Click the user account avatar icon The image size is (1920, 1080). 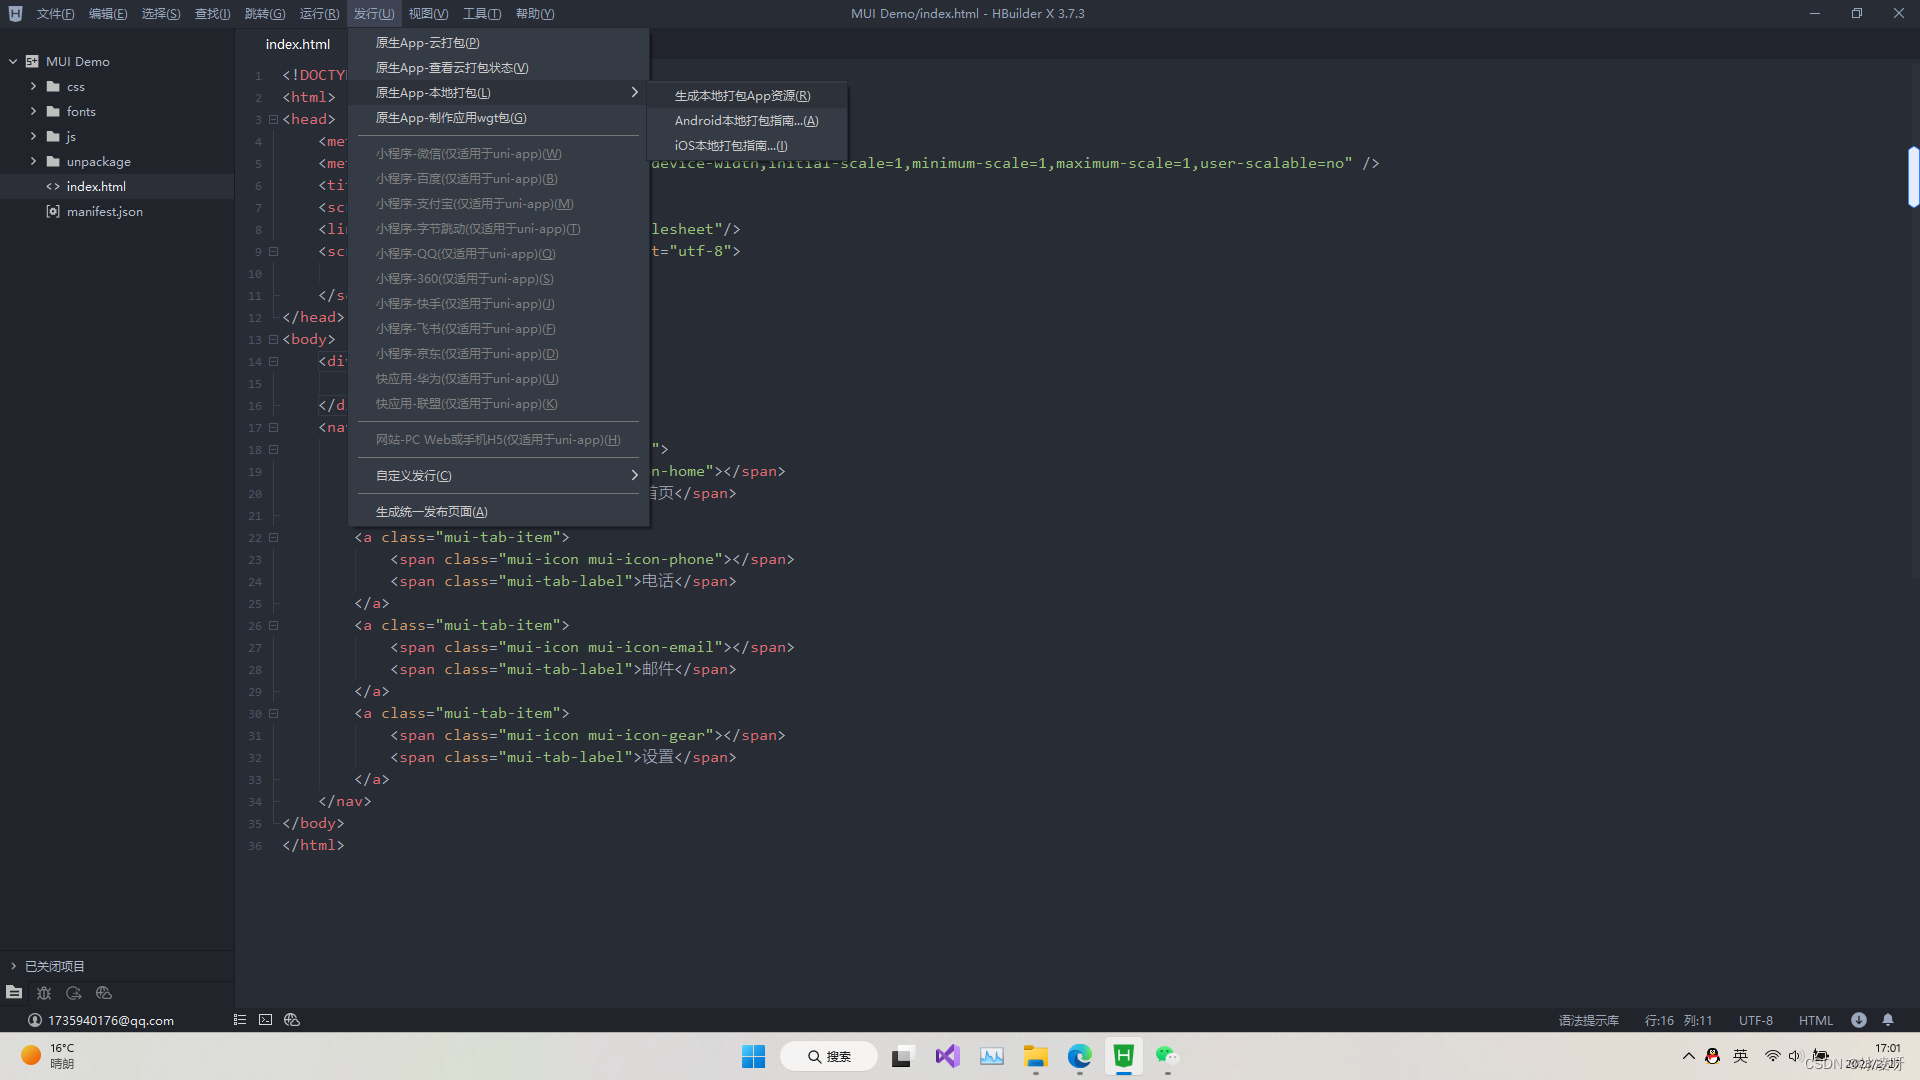[34, 1020]
